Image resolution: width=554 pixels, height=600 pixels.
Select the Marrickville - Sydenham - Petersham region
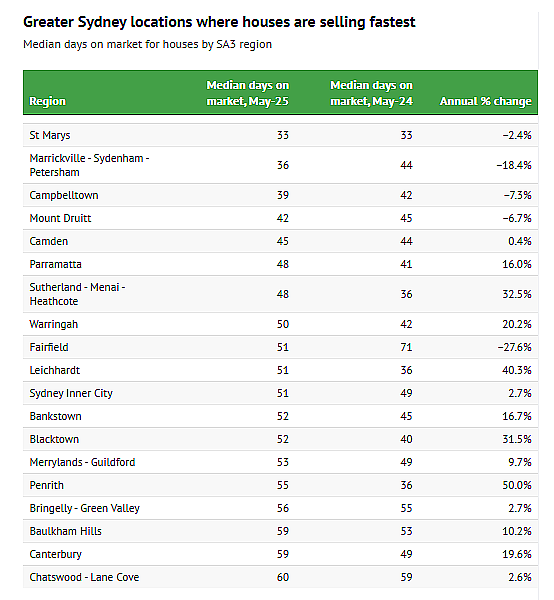(89, 165)
